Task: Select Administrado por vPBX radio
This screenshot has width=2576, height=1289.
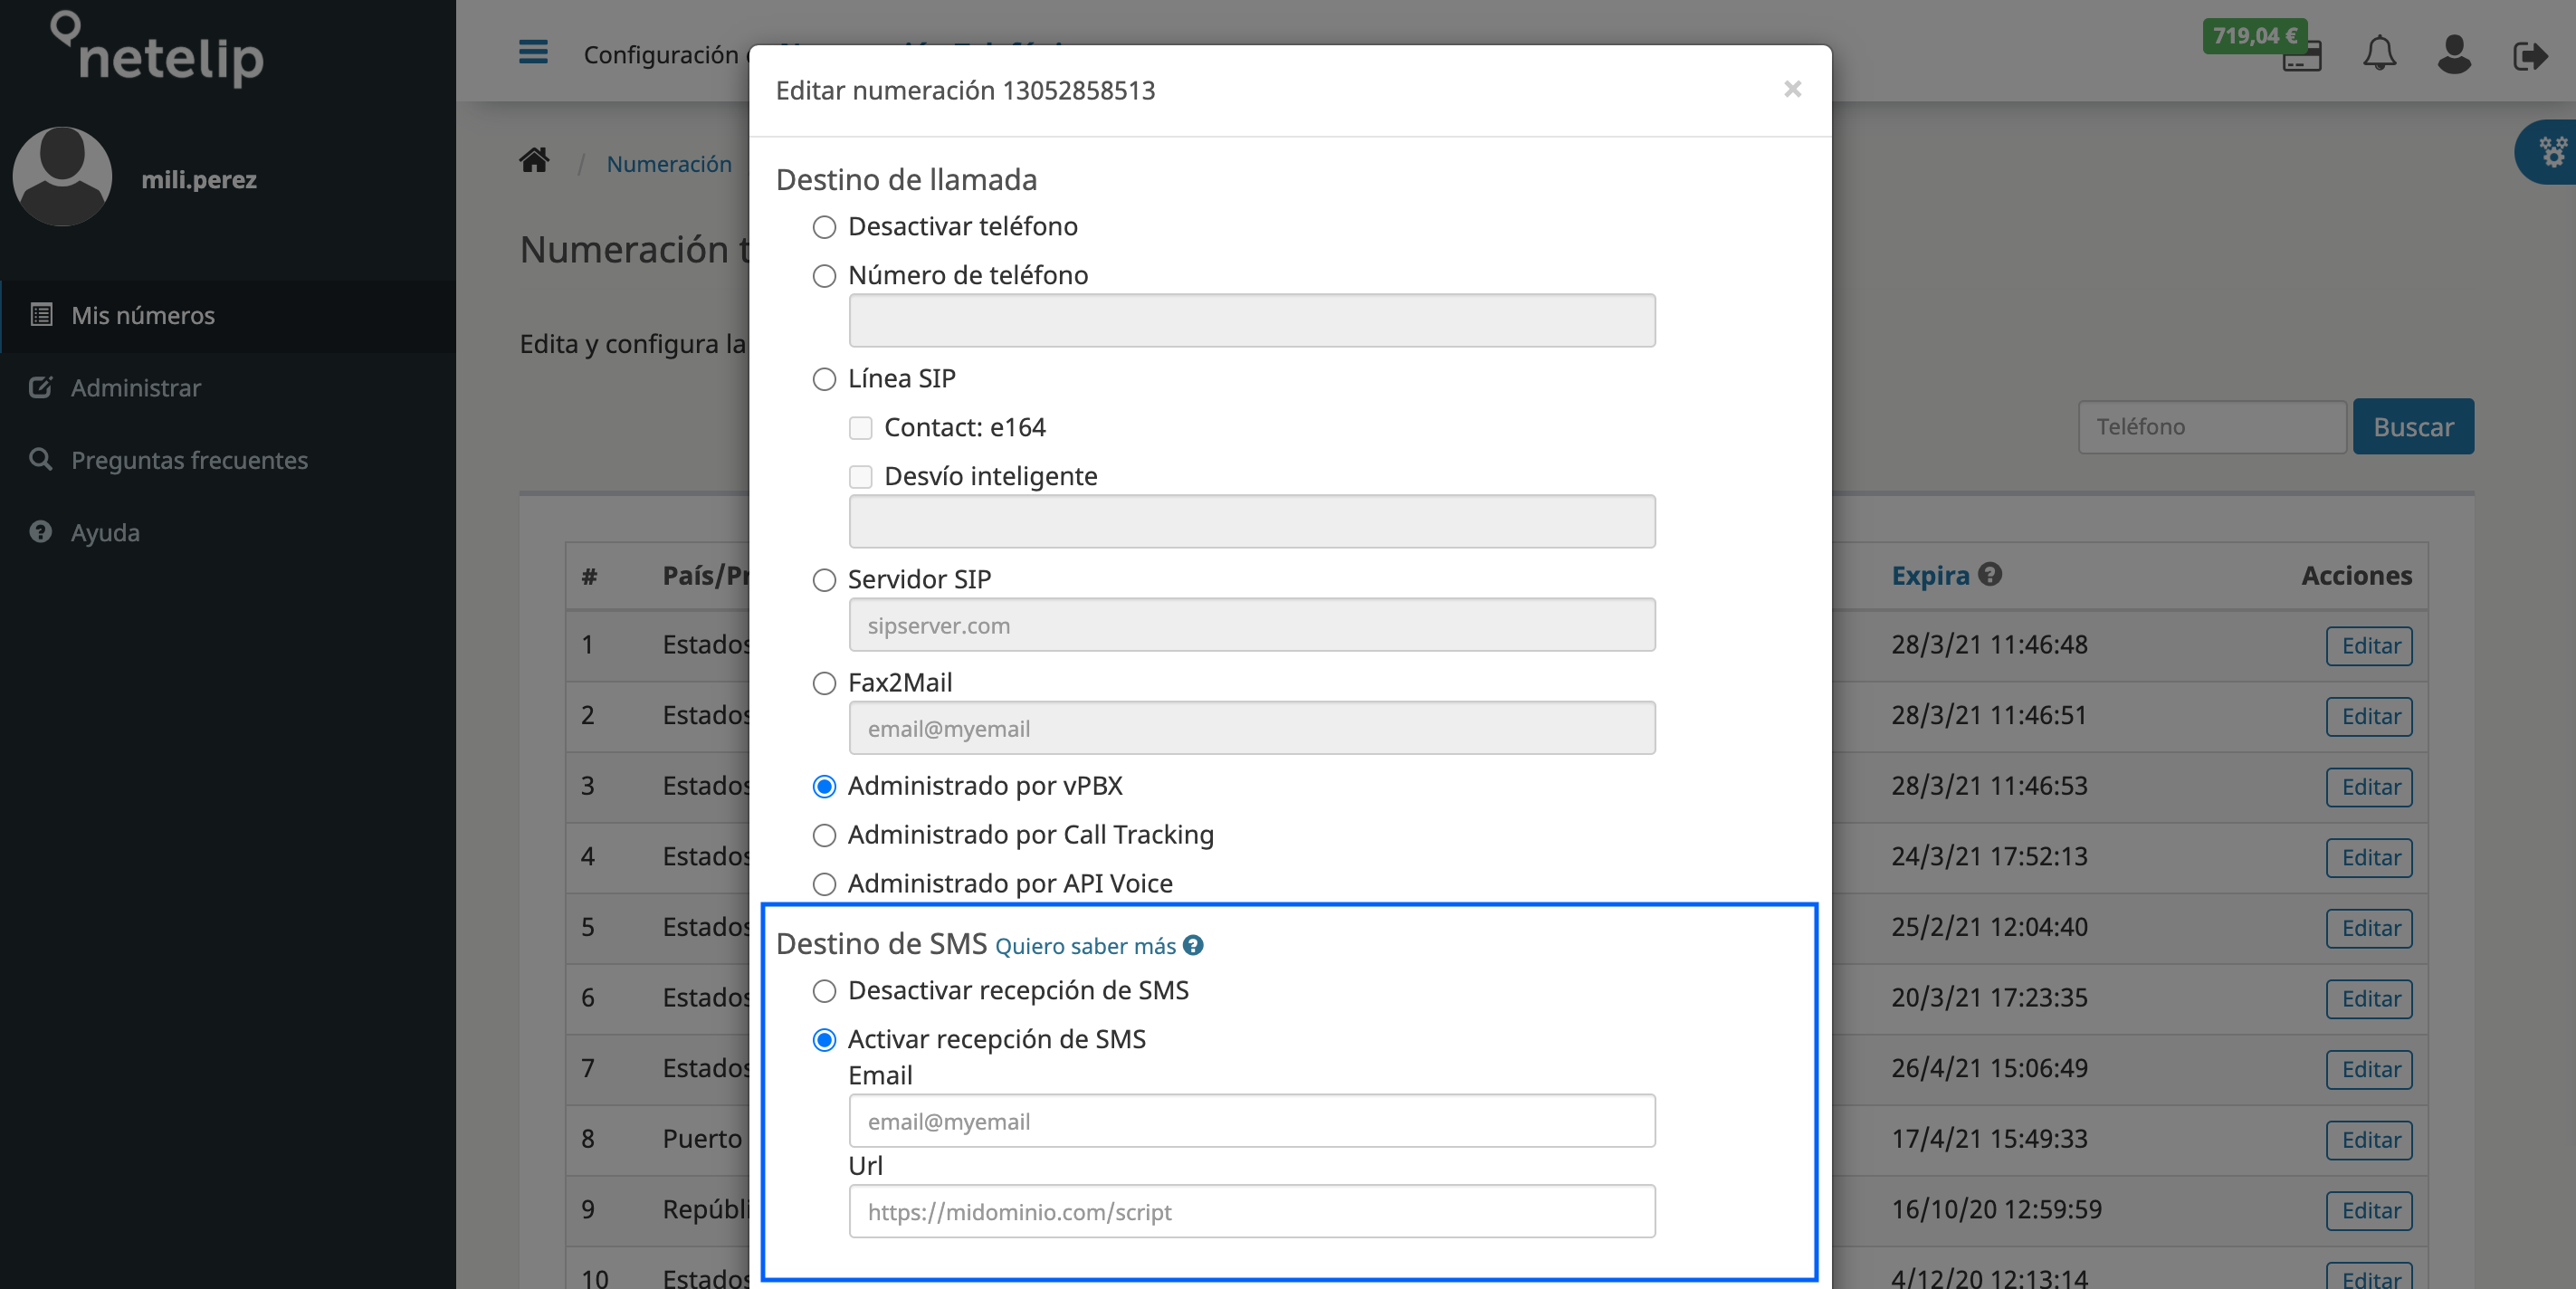Action: 823,786
